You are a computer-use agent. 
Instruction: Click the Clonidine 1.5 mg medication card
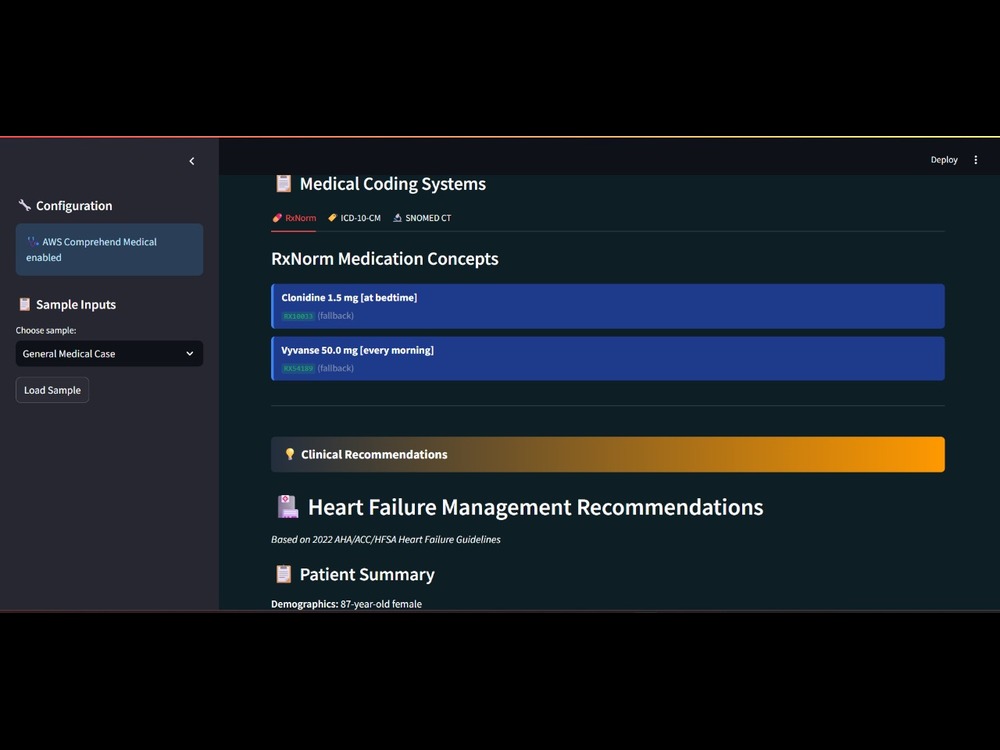608,306
